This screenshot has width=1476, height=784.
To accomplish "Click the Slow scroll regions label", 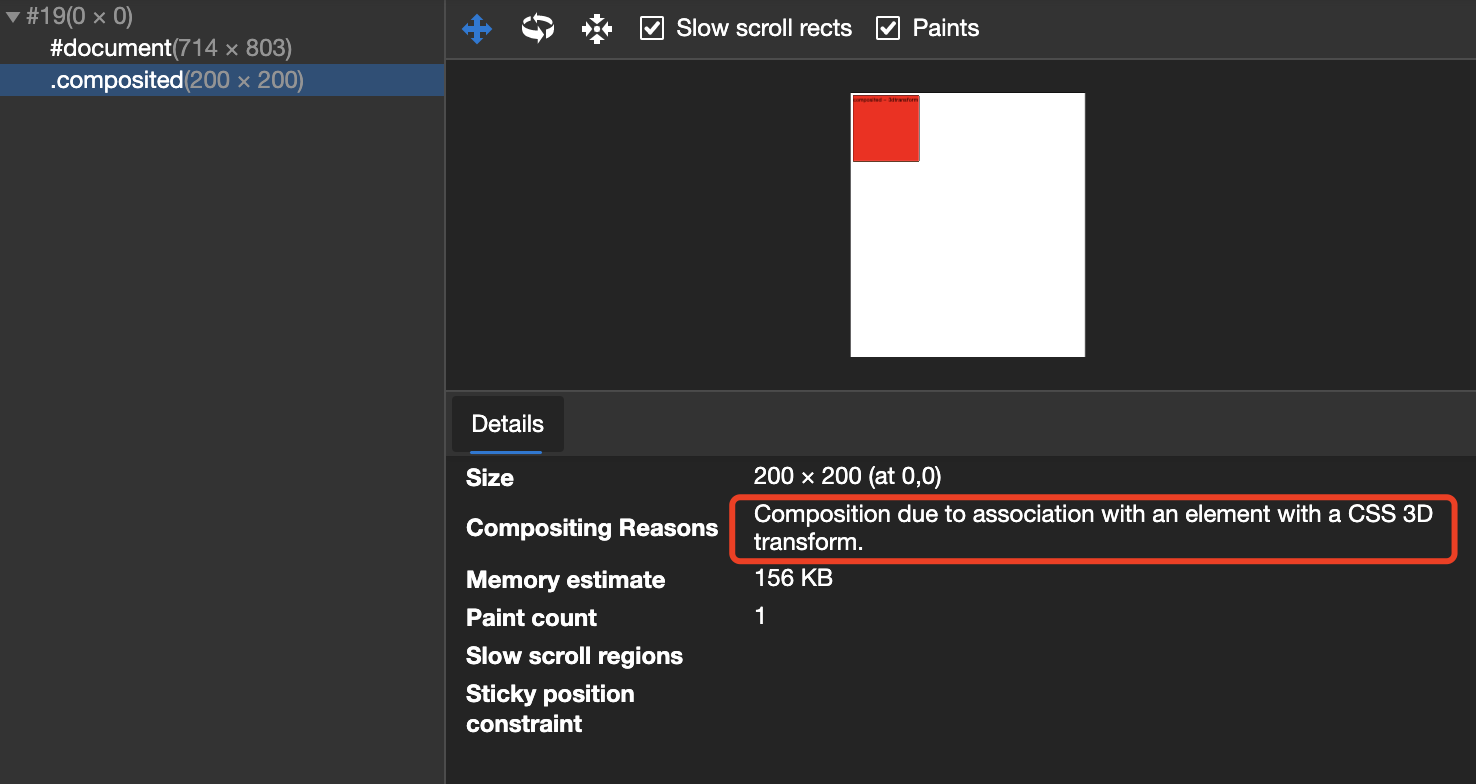I will point(574,656).
